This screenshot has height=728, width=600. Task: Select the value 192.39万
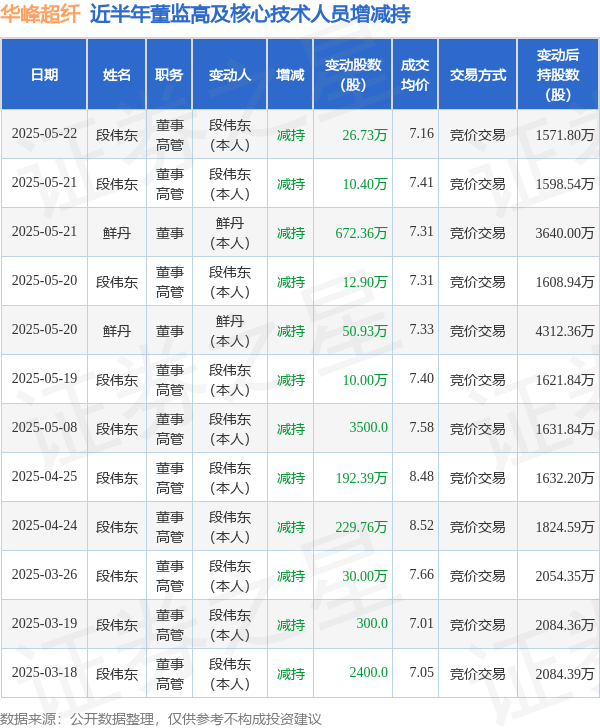pos(361,478)
